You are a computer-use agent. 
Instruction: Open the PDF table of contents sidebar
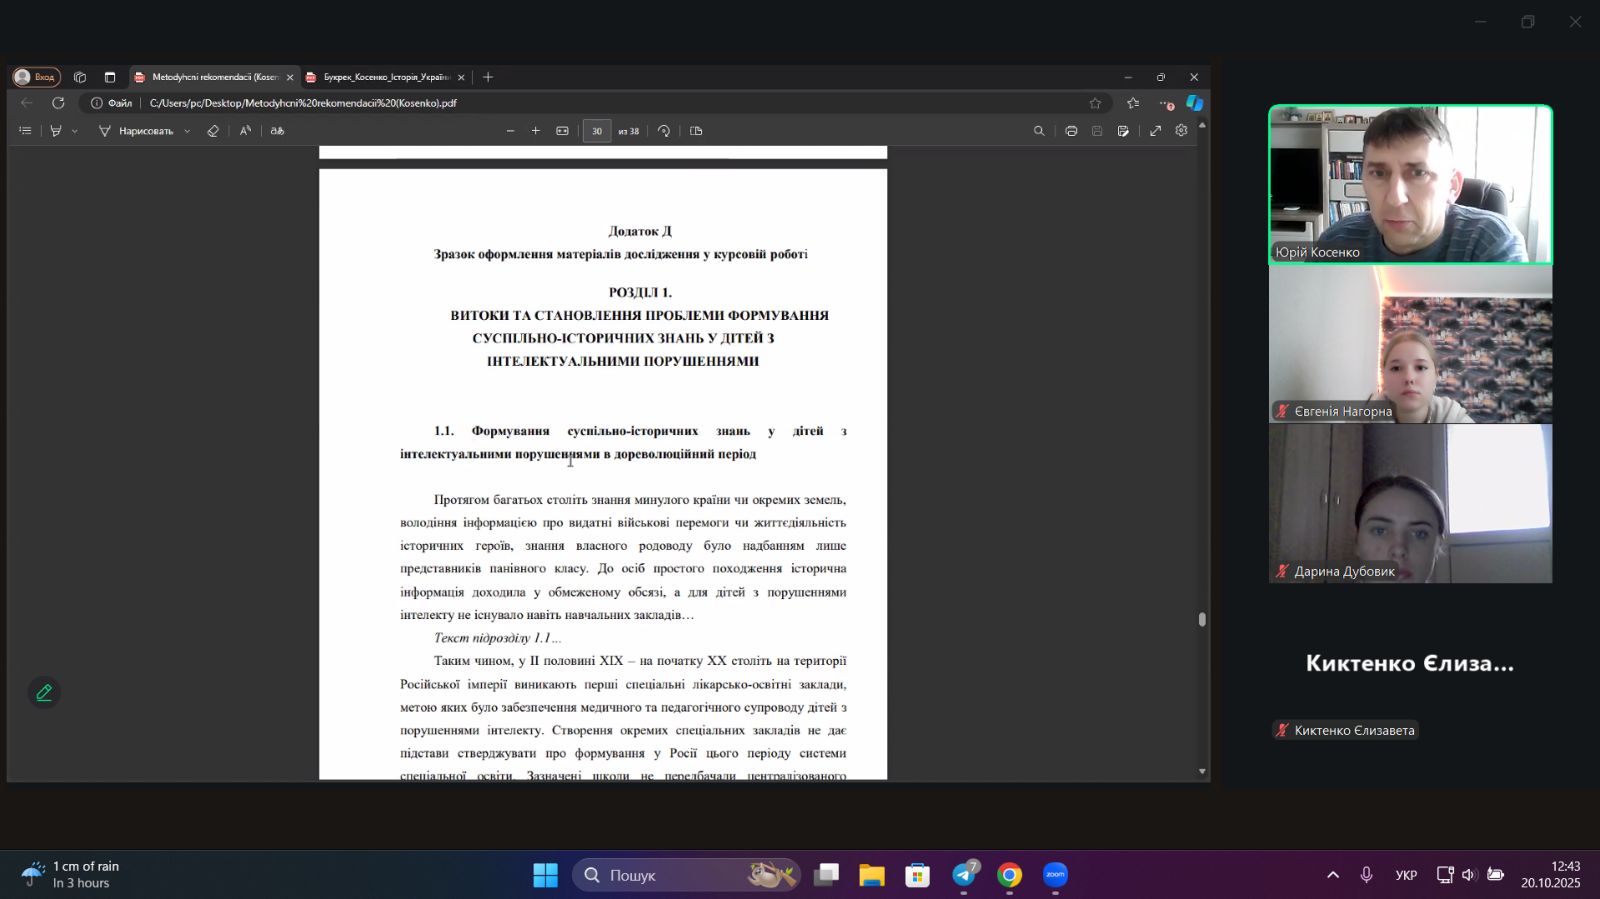pyautogui.click(x=25, y=131)
